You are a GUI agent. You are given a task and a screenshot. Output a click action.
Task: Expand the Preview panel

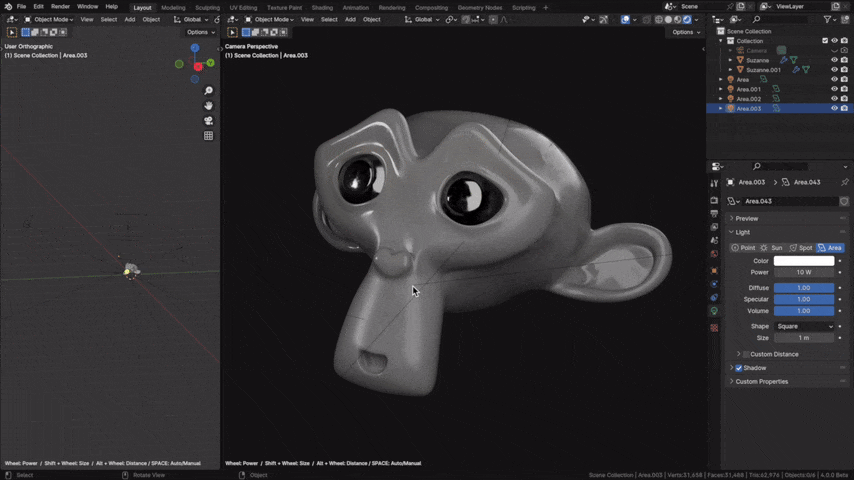pos(746,218)
